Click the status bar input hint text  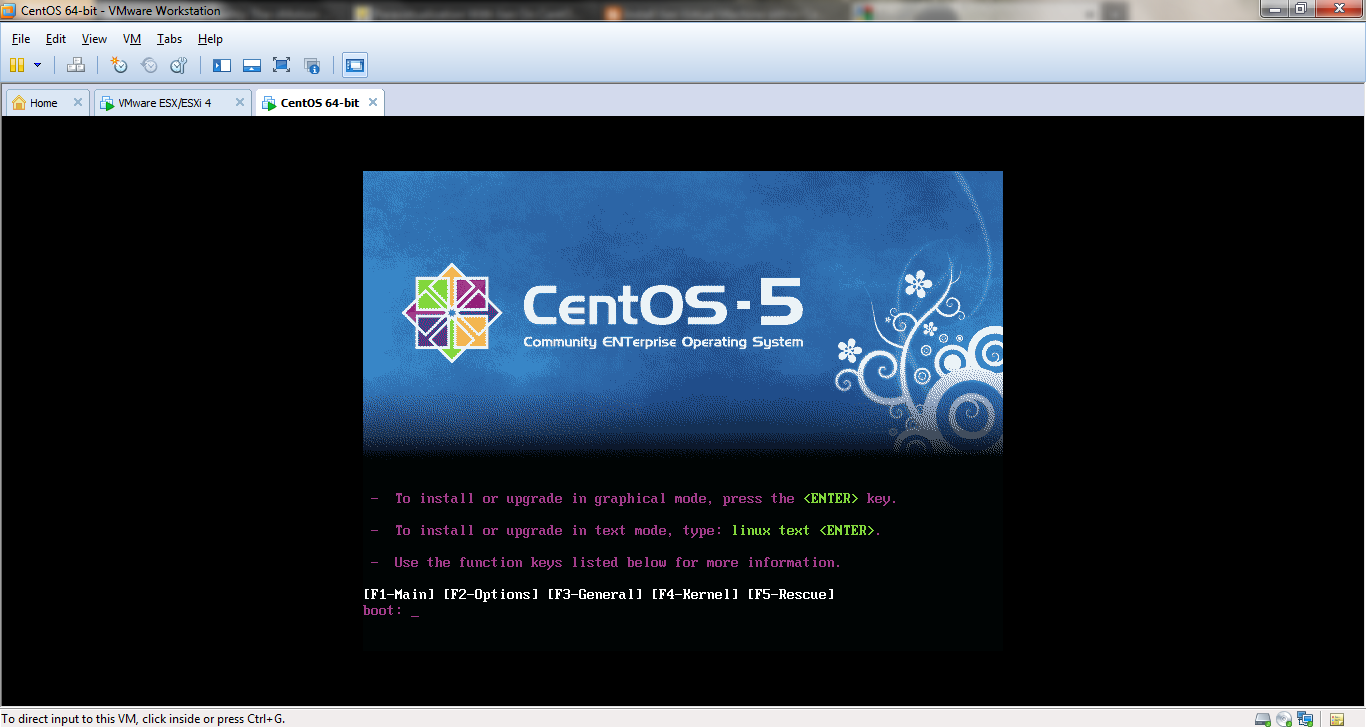pyautogui.click(x=143, y=719)
